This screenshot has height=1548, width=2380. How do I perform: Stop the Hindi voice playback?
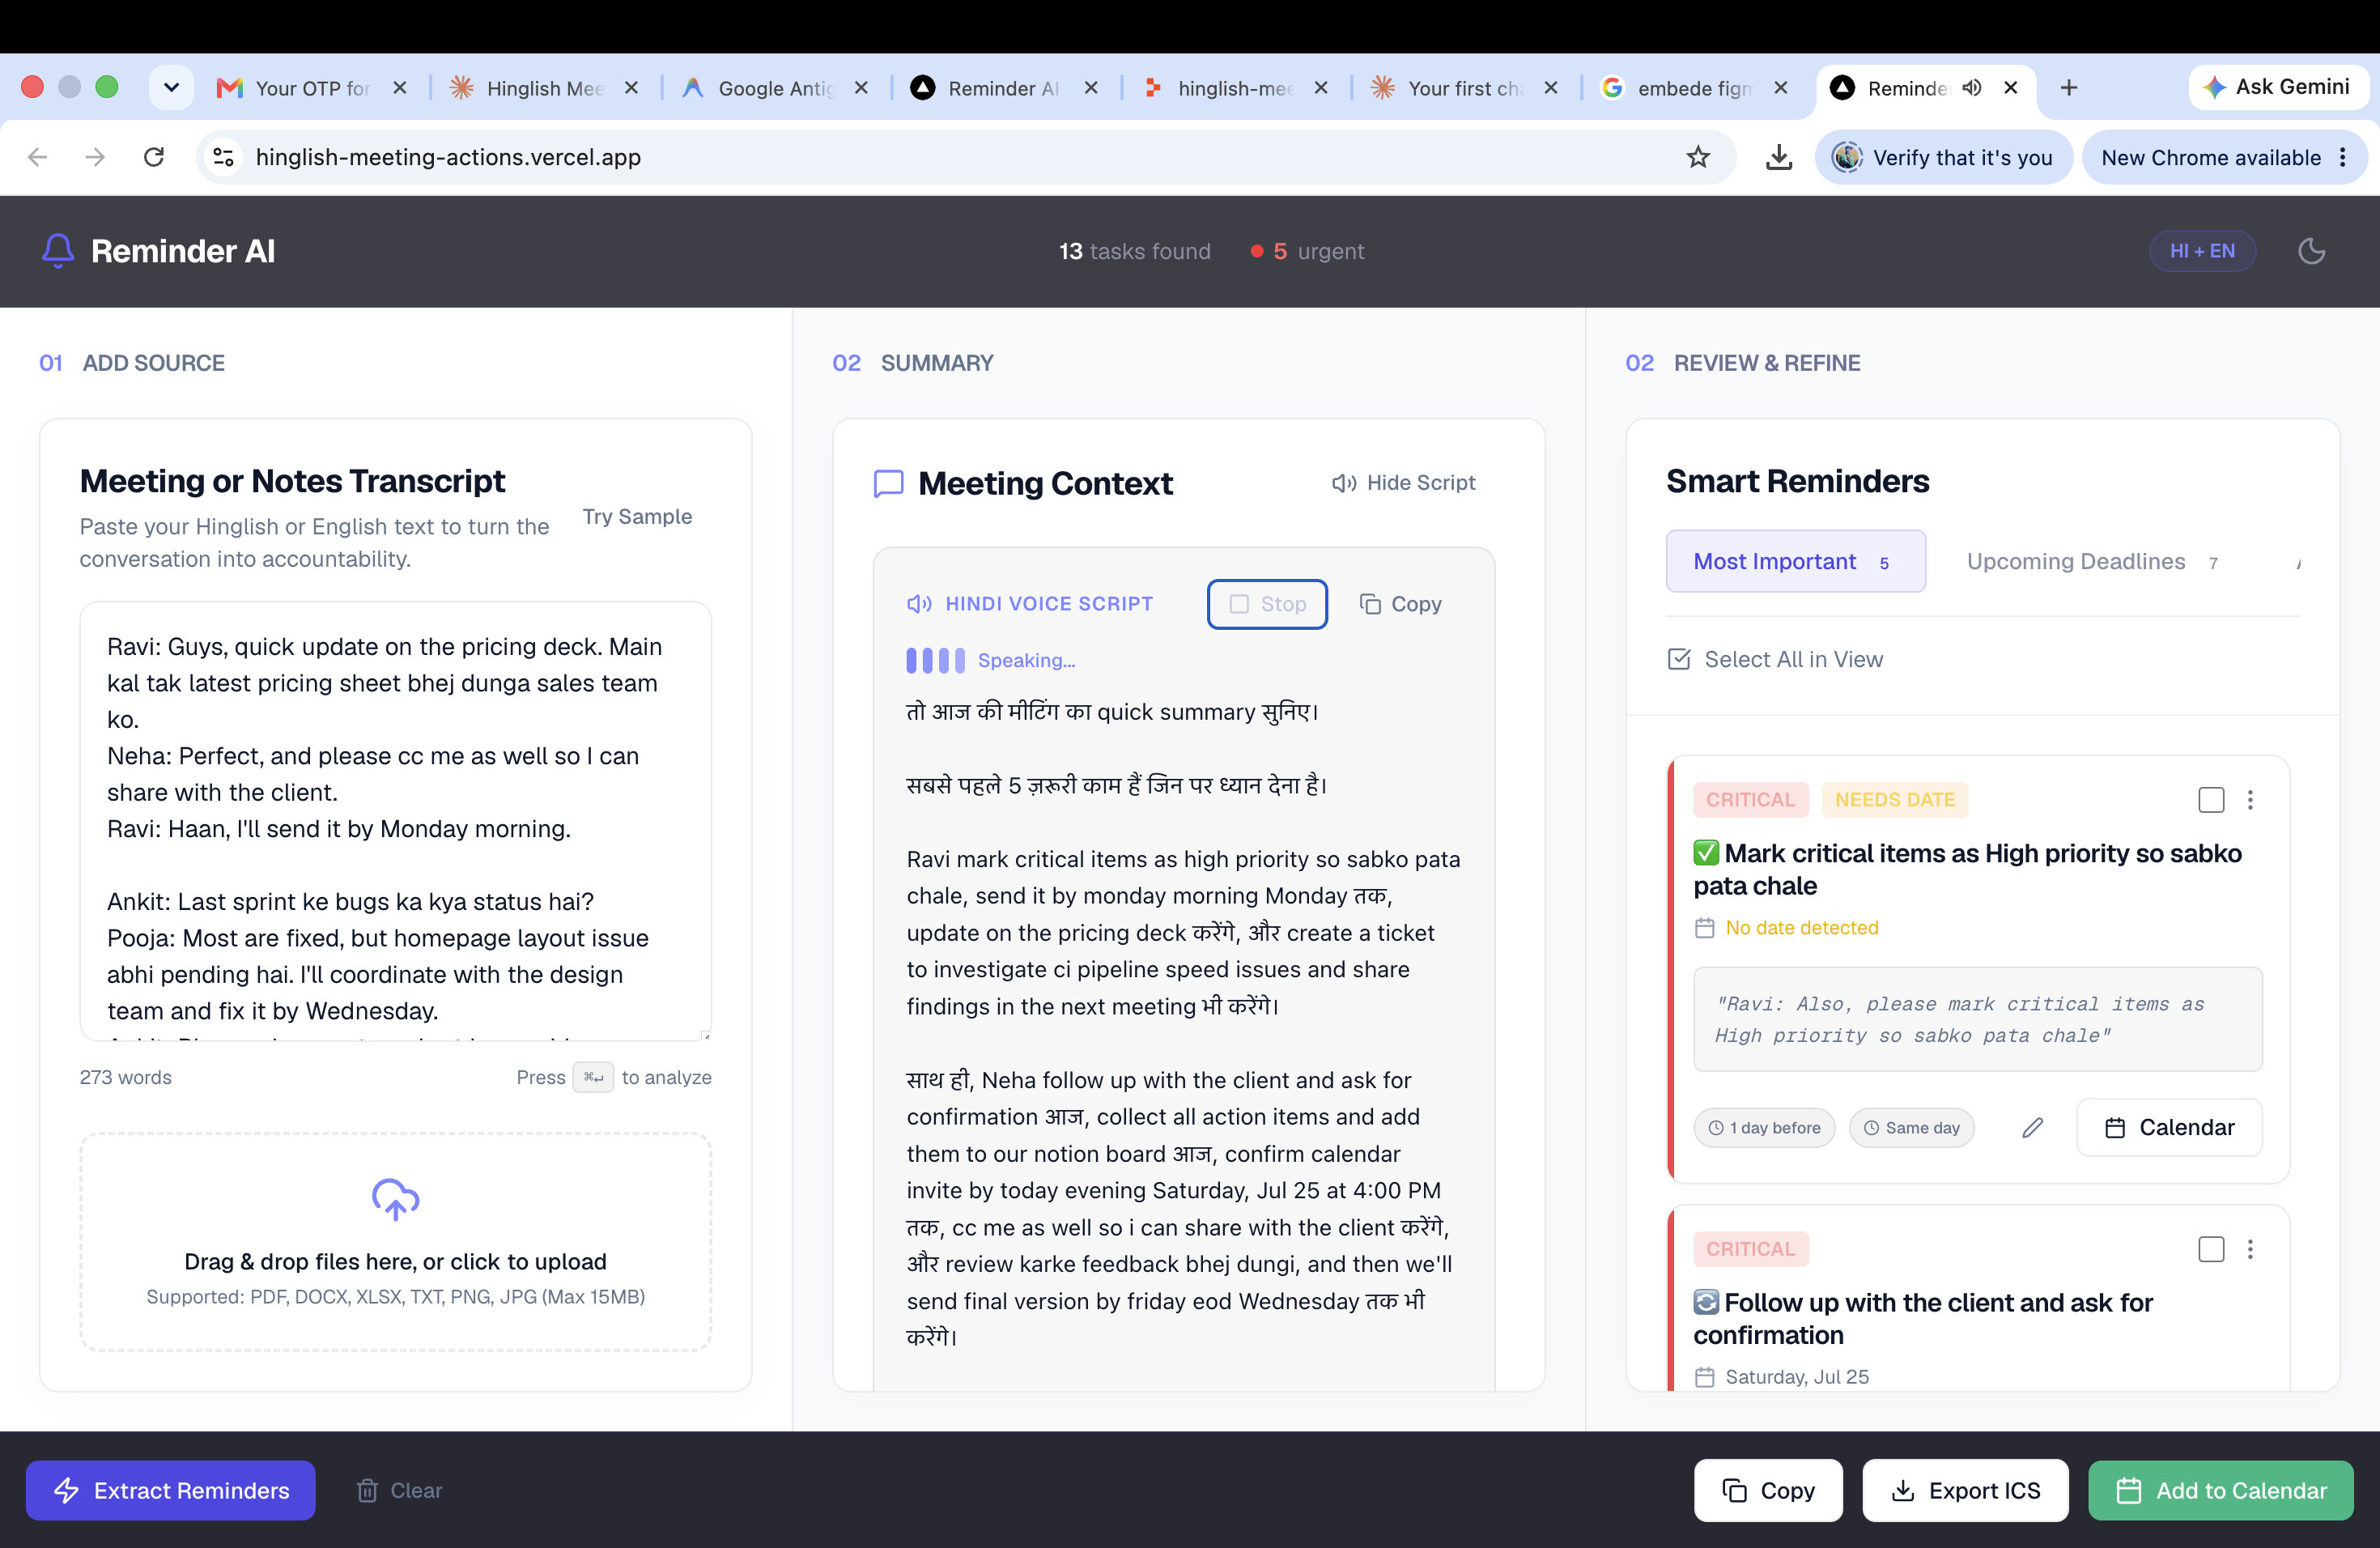[x=1267, y=604]
